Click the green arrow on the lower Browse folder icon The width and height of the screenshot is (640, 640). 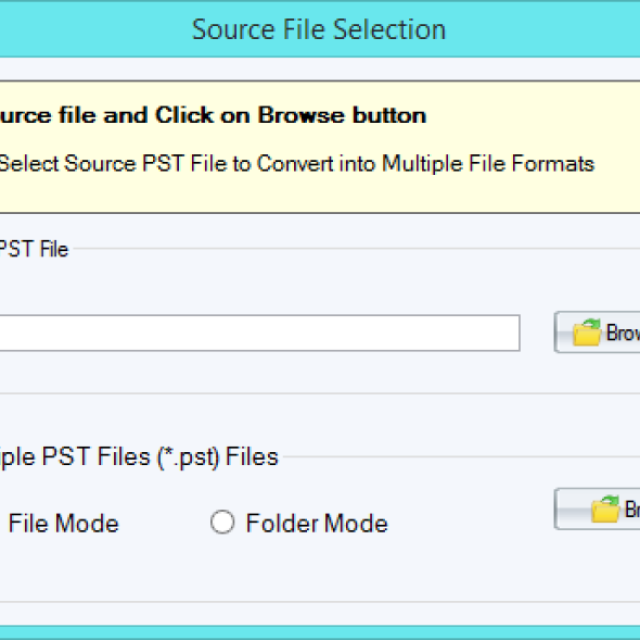[x=611, y=500]
